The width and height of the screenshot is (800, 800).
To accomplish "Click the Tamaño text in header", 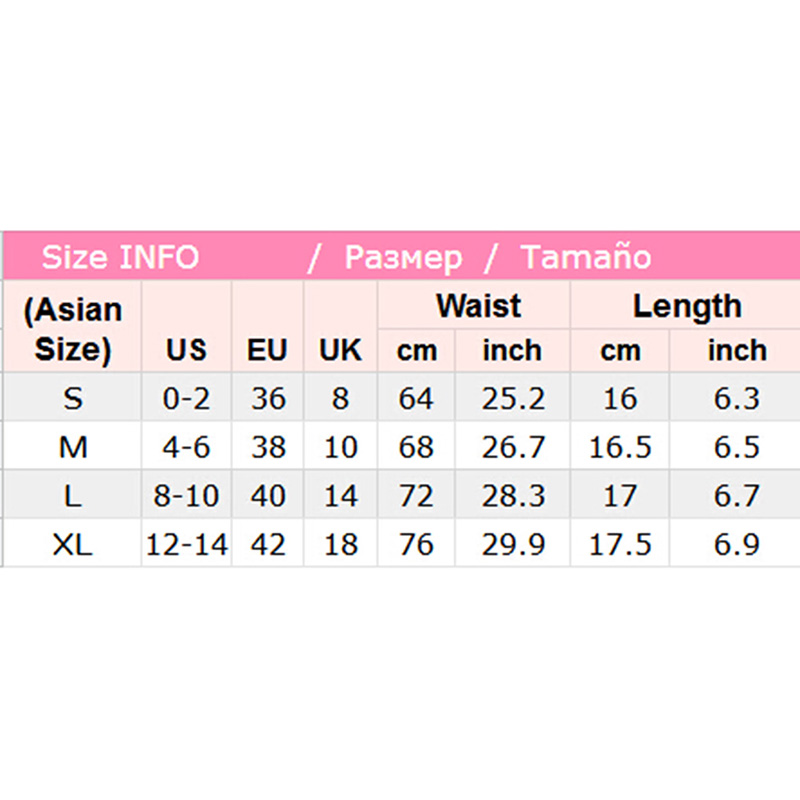I will (x=586, y=258).
